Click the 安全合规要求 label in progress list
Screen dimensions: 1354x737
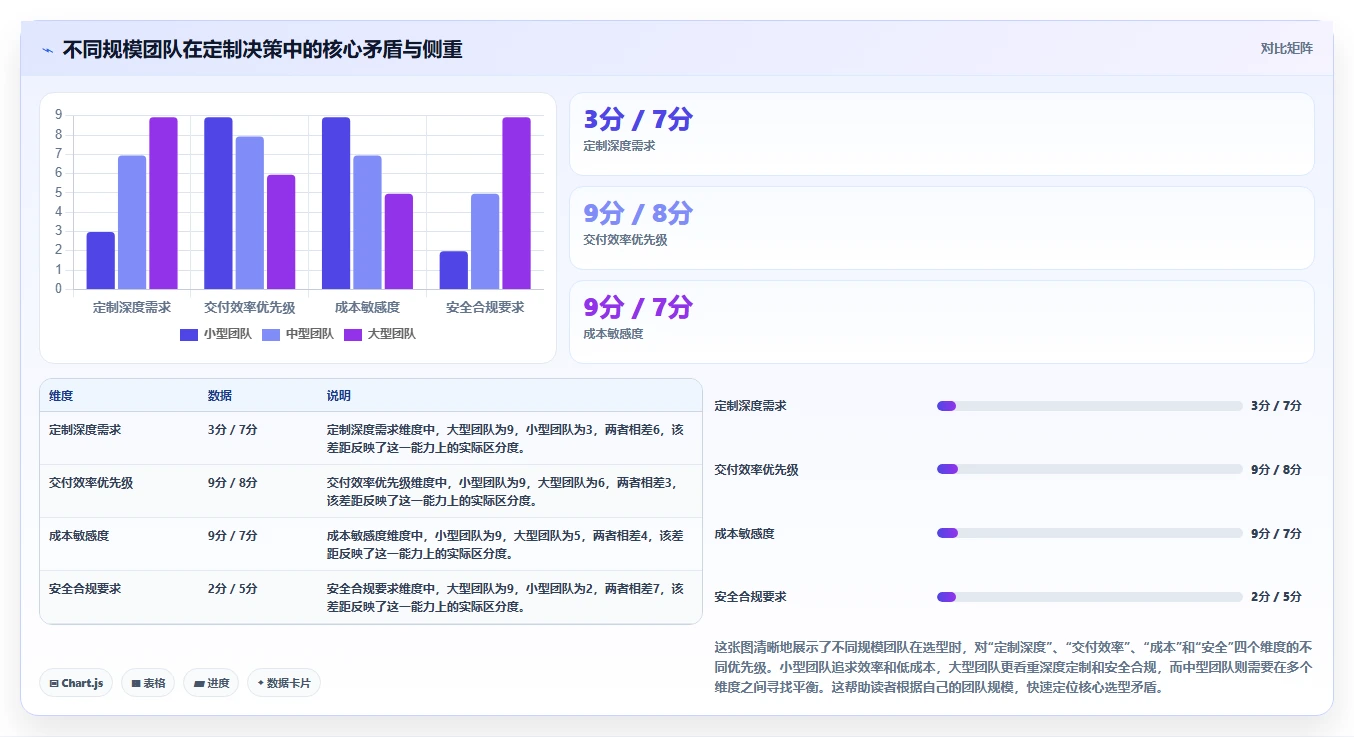tap(751, 597)
